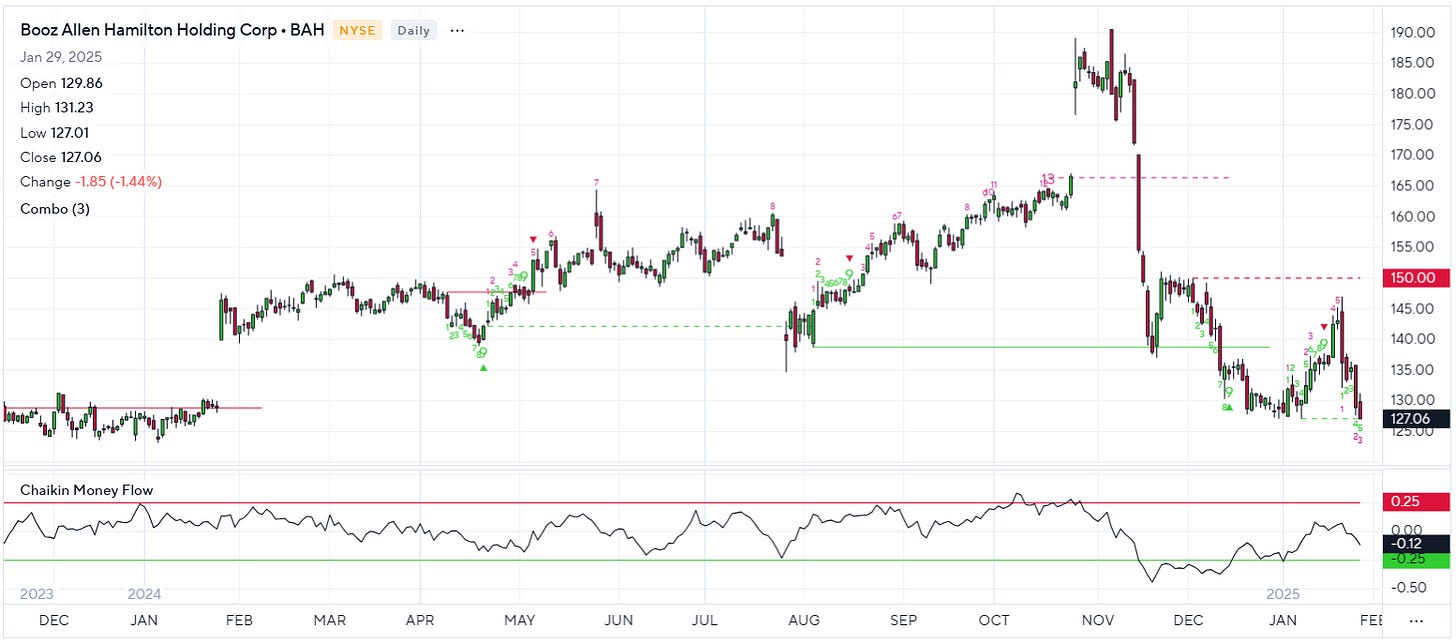Select the Chaikin Money Flow indicator label

[86, 490]
